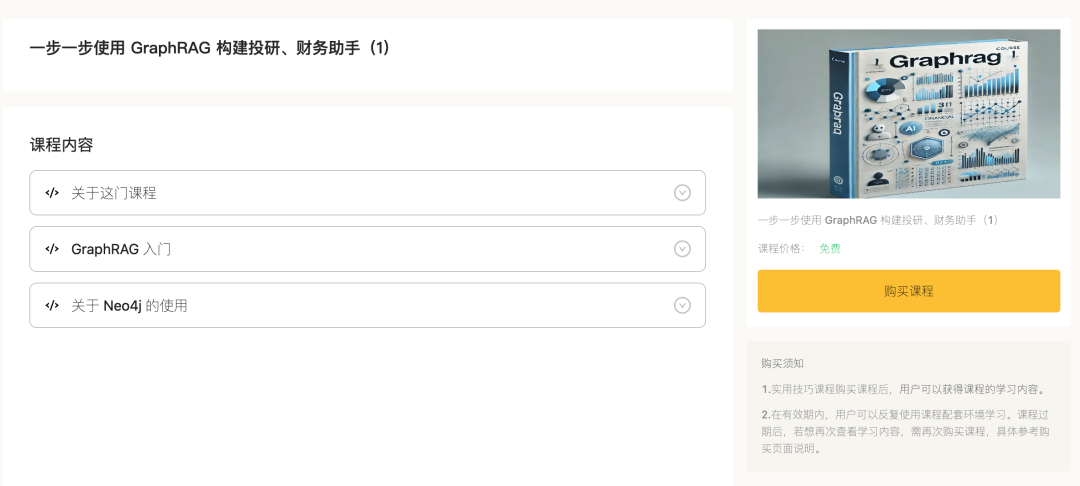Click the code icon beside 关于 Neo4j 的使用
The image size is (1080, 486).
click(x=52, y=305)
